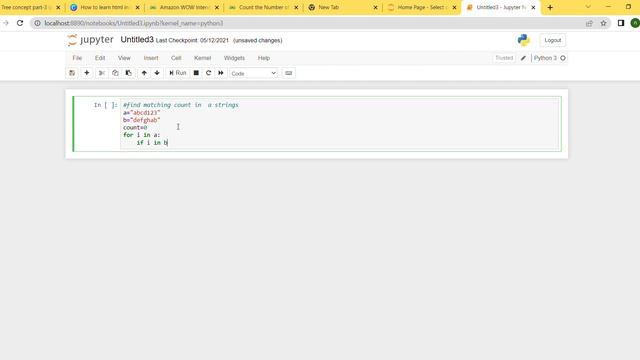View site information icon in address bar
The height and width of the screenshot is (360, 640).
pos(37,23)
